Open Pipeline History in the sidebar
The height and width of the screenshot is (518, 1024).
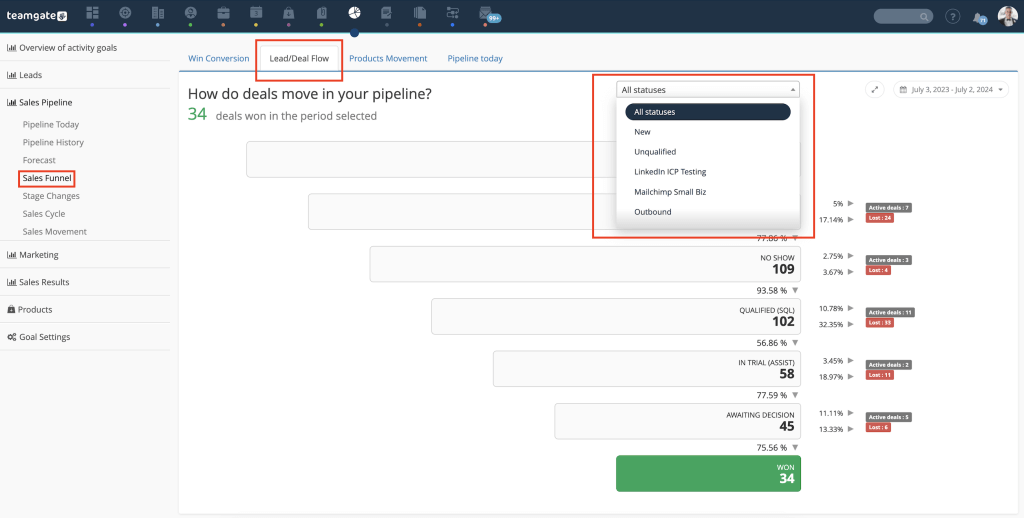point(53,143)
